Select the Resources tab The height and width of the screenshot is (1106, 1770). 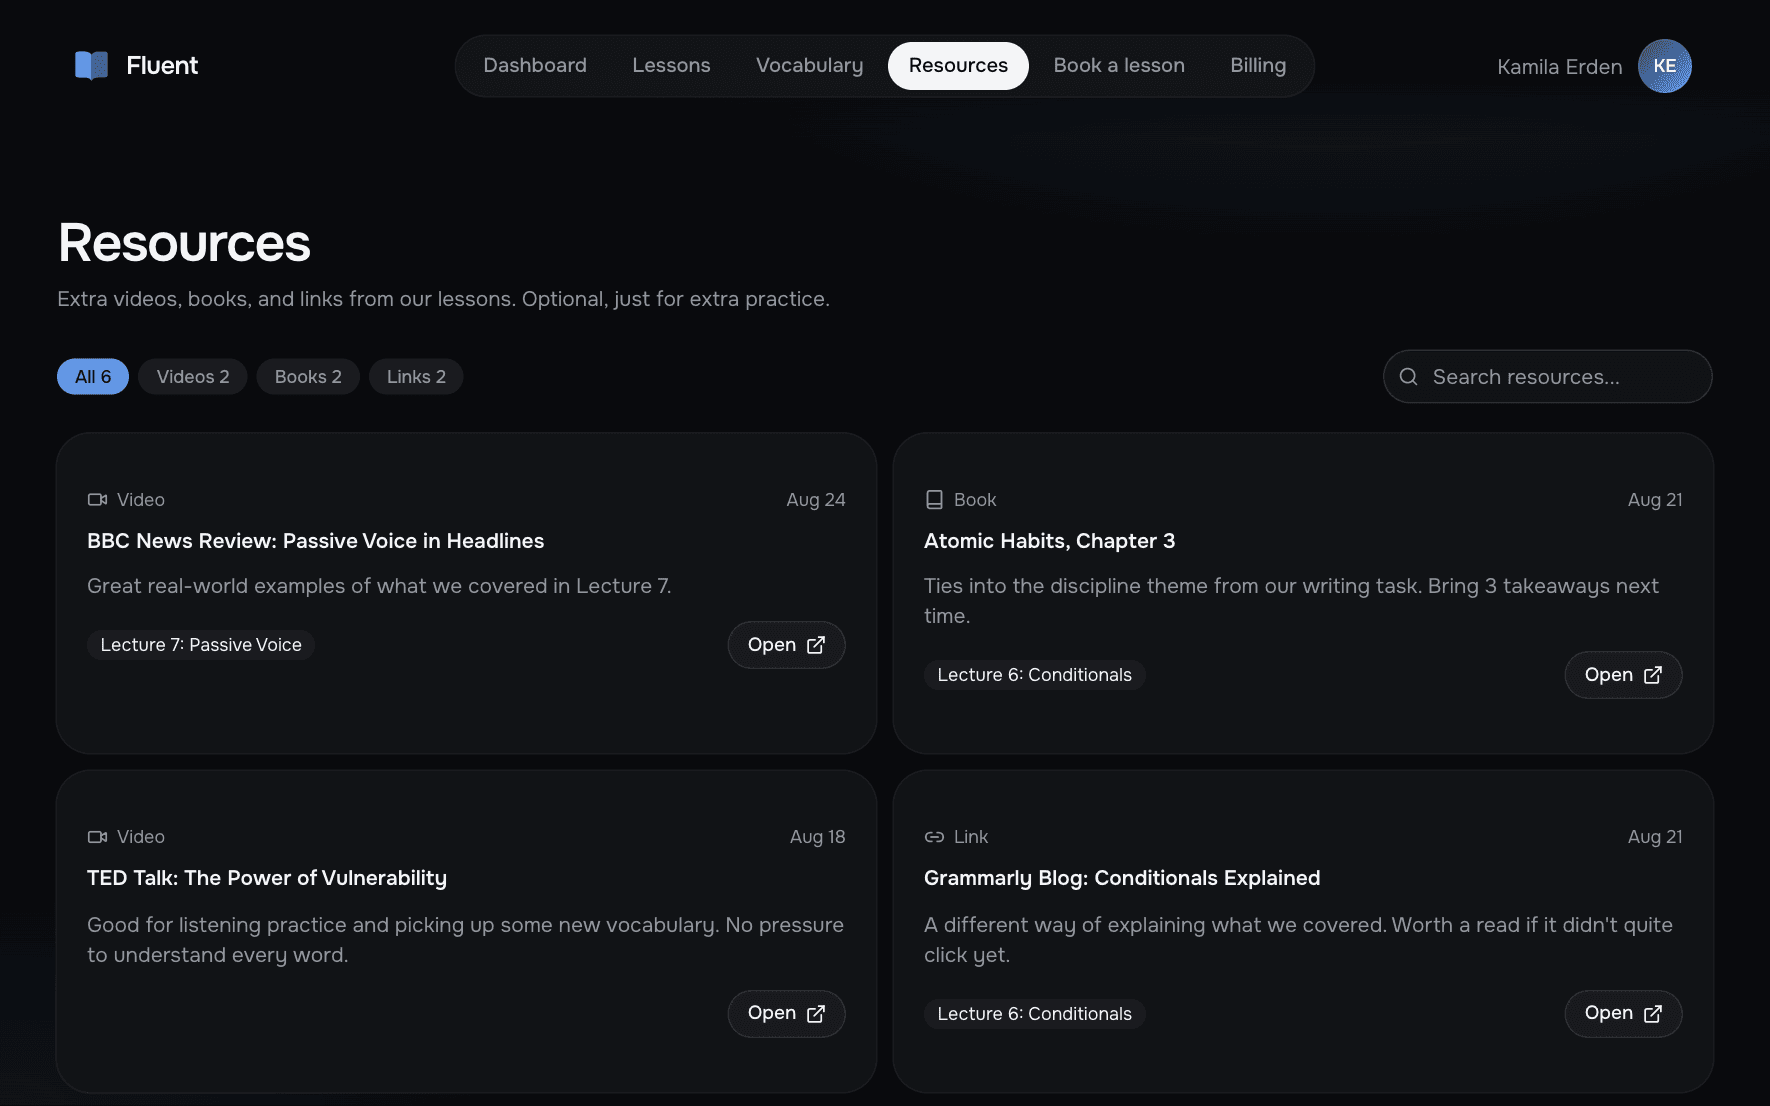[x=958, y=66]
